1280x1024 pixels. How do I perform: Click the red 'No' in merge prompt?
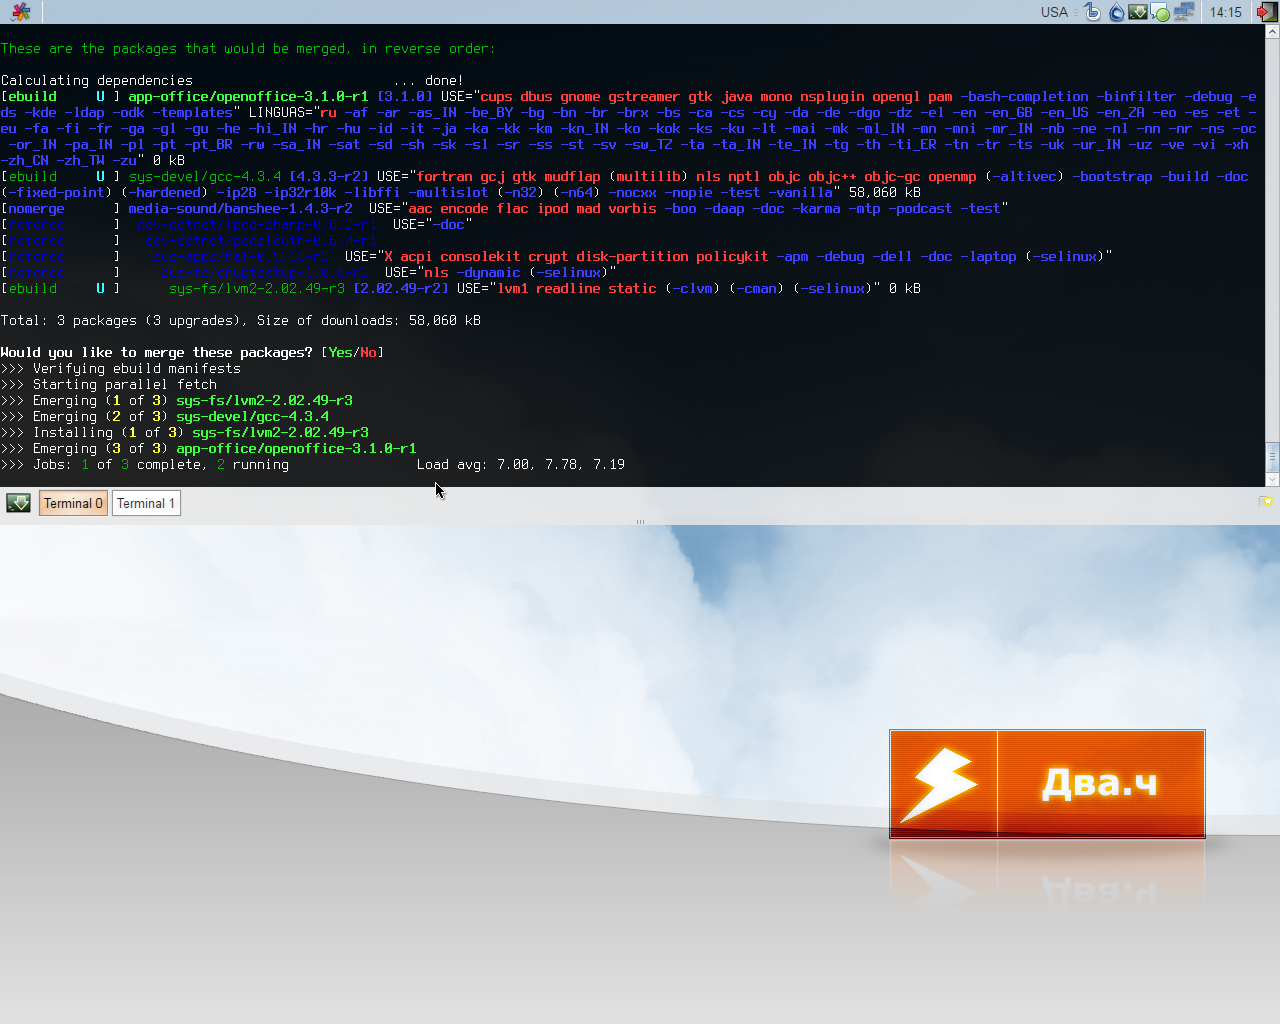(x=368, y=352)
